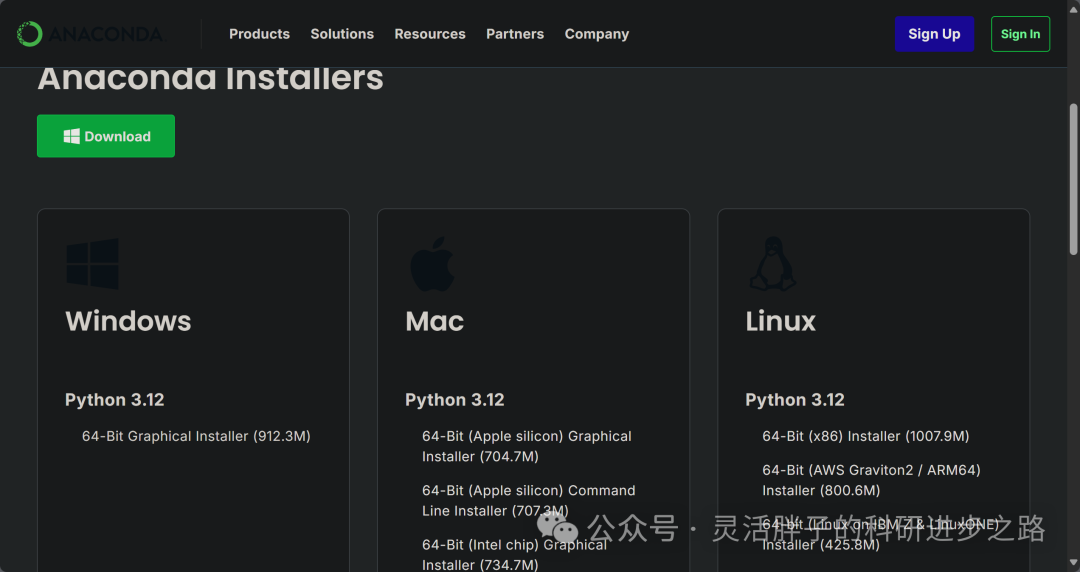
Task: Click the Sign Up button
Action: click(934, 34)
